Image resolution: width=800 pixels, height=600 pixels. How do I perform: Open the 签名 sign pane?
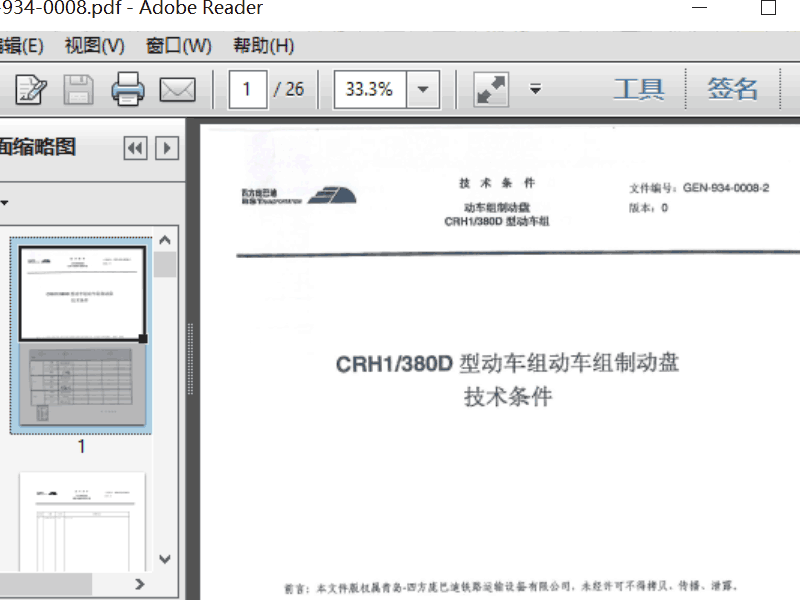point(732,89)
